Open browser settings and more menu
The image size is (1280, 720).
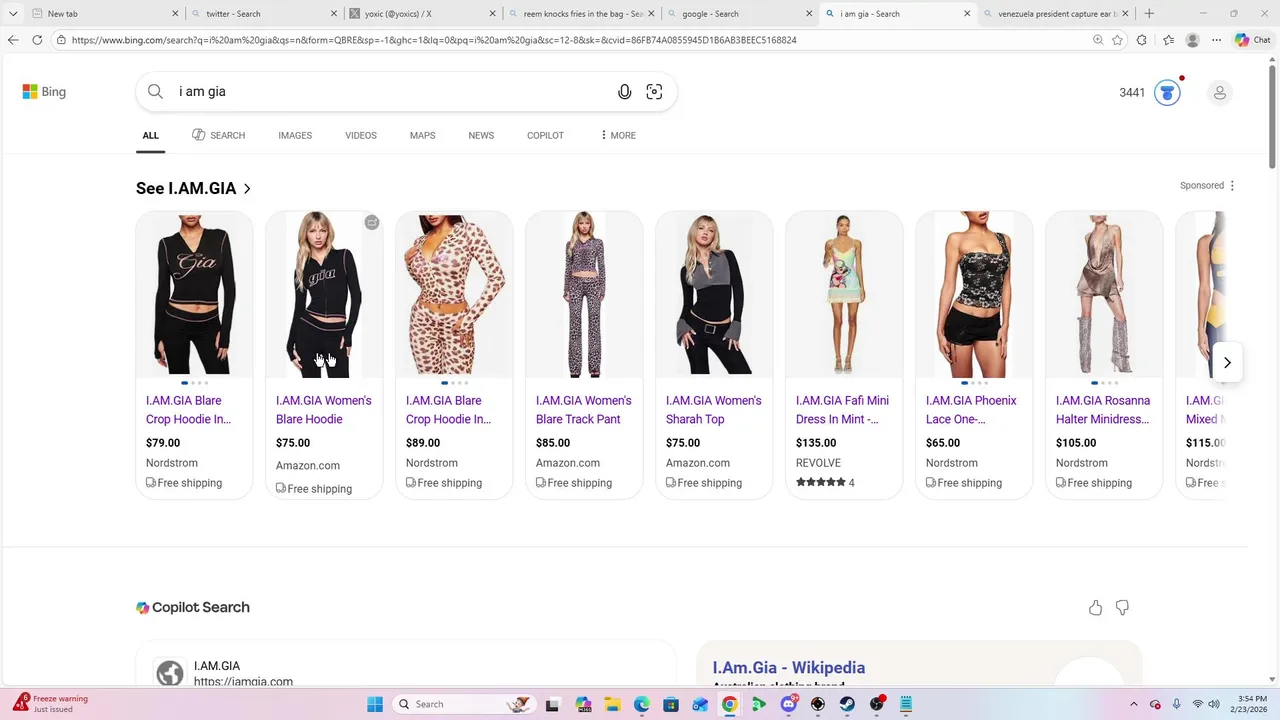tap(1216, 40)
